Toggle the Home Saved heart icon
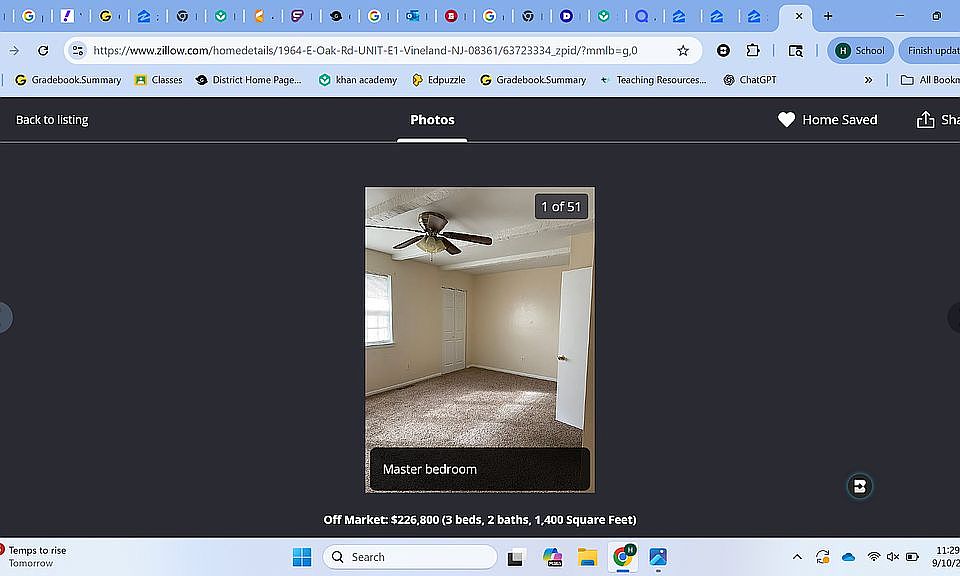The width and height of the screenshot is (960, 576). [786, 120]
